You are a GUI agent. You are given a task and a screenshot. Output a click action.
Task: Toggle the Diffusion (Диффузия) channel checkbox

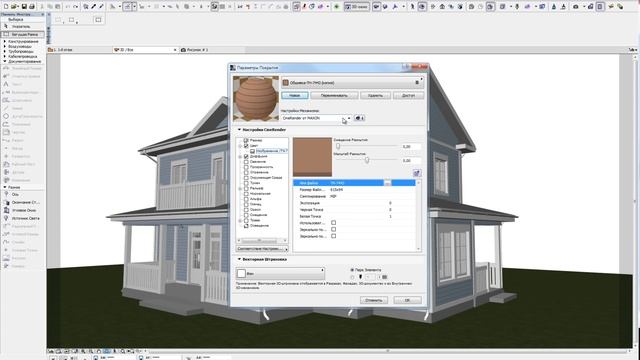(x=246, y=156)
